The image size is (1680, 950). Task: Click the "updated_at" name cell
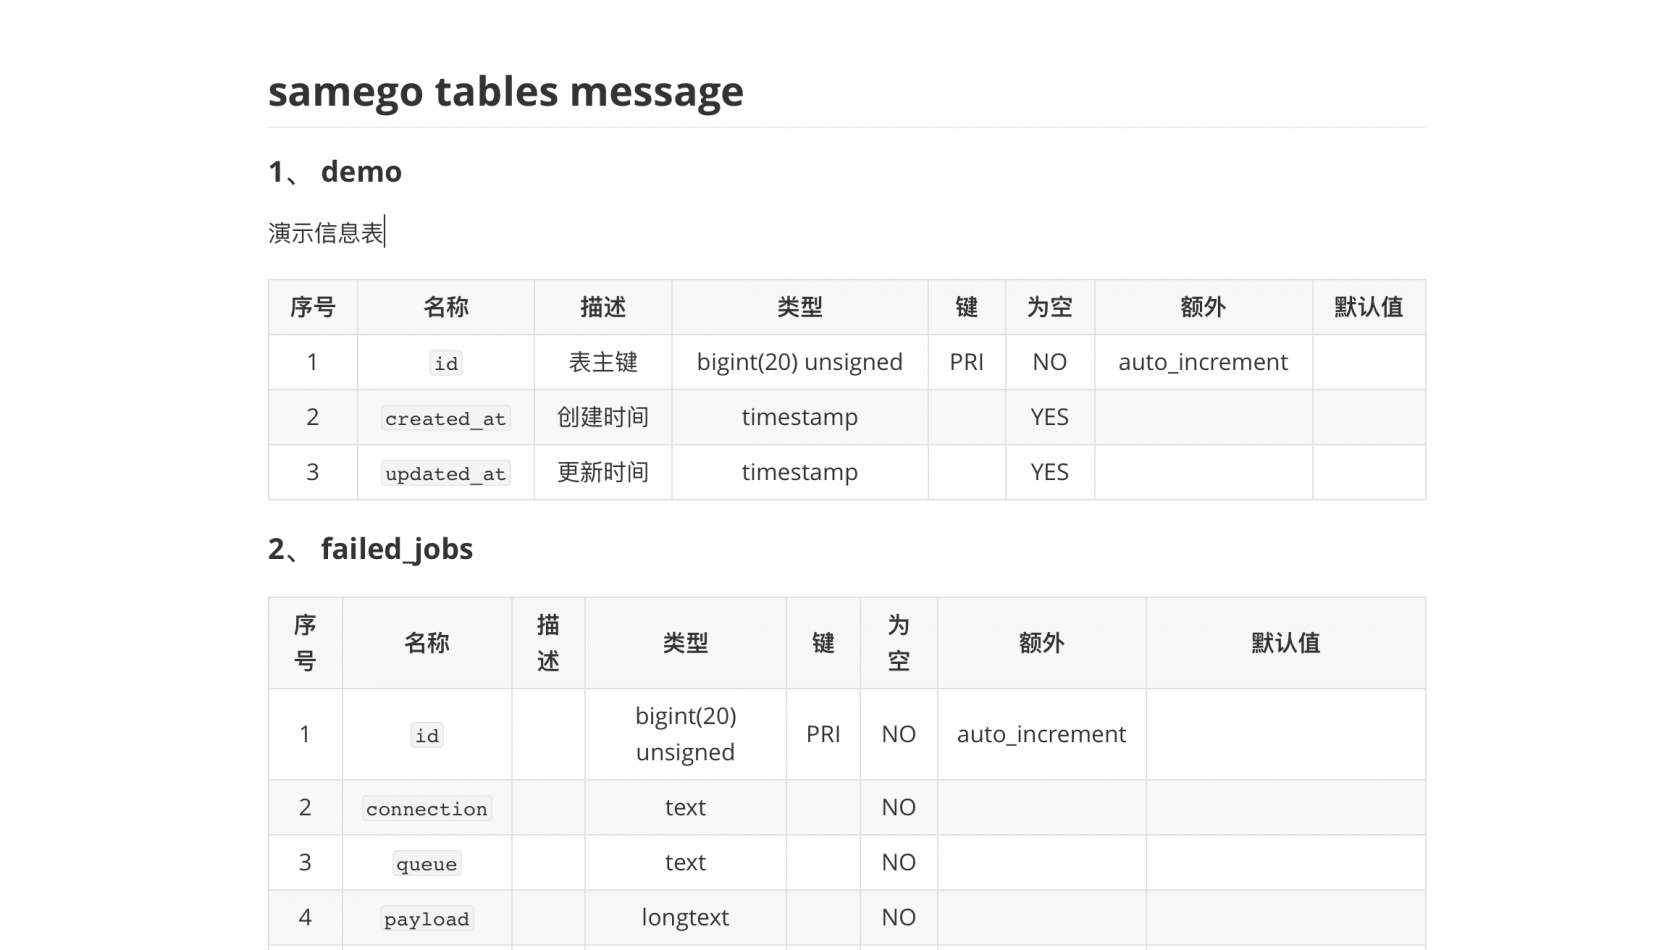(x=446, y=473)
